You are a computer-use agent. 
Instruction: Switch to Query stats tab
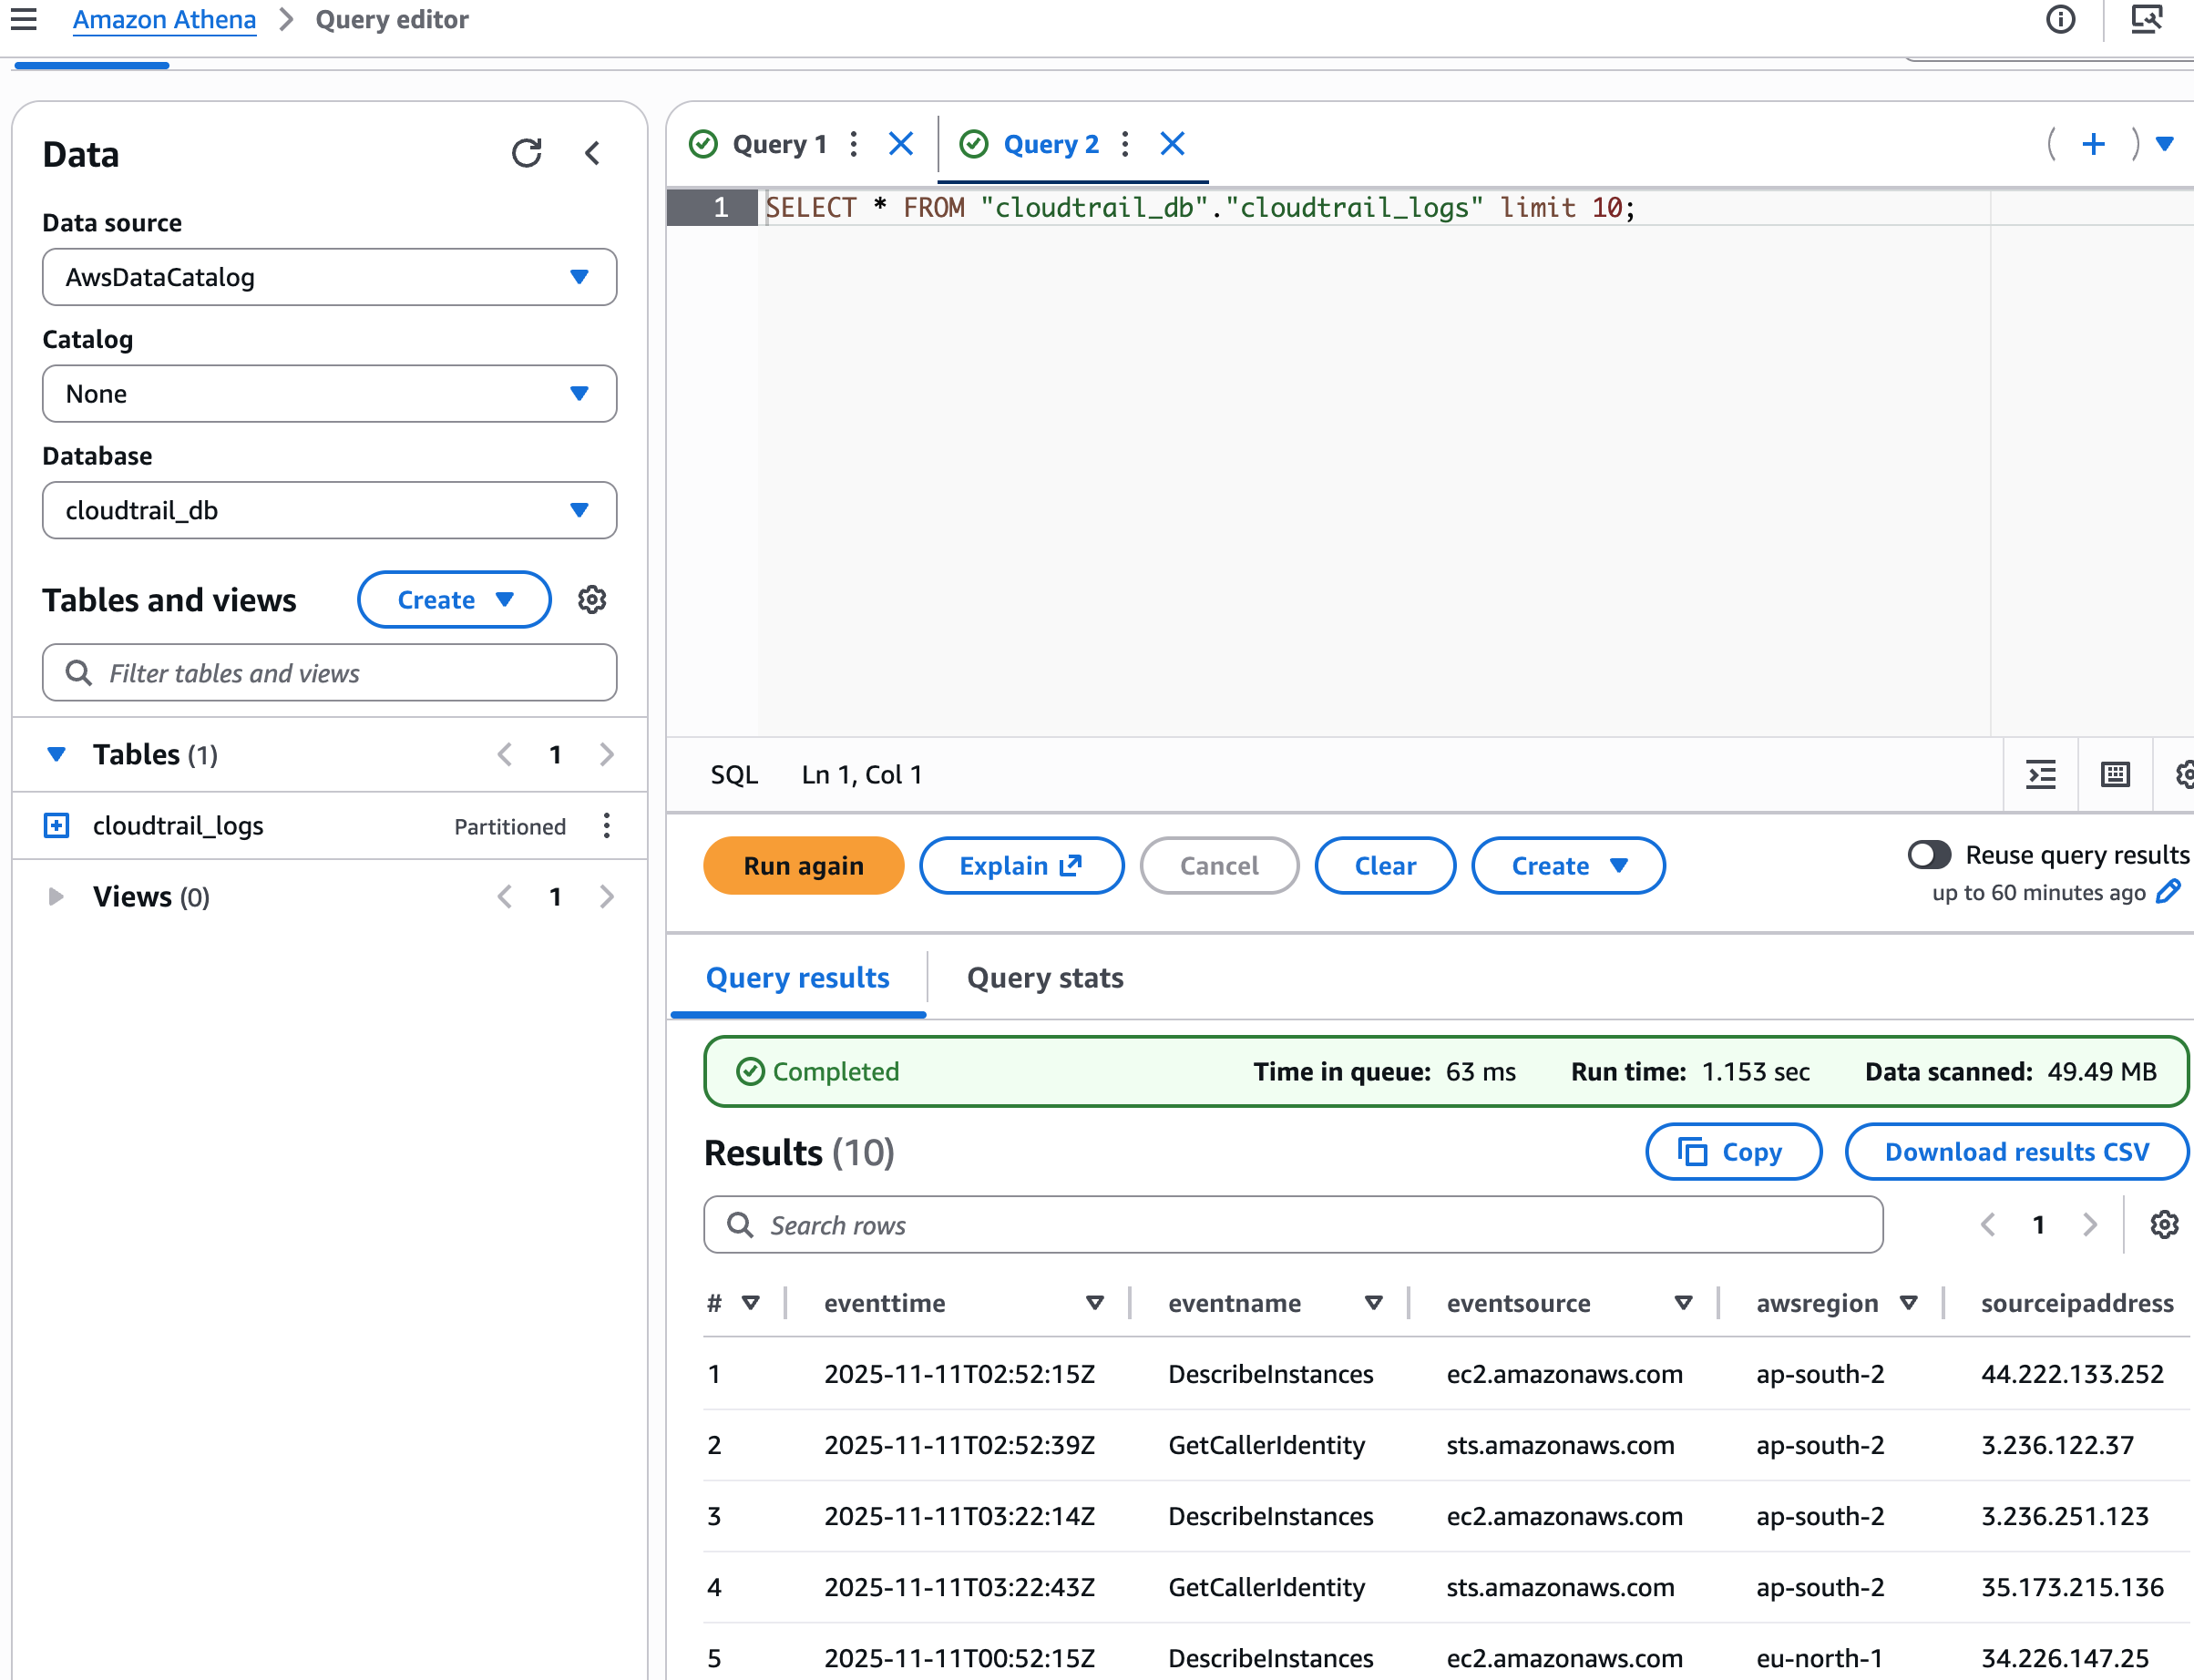point(1044,978)
